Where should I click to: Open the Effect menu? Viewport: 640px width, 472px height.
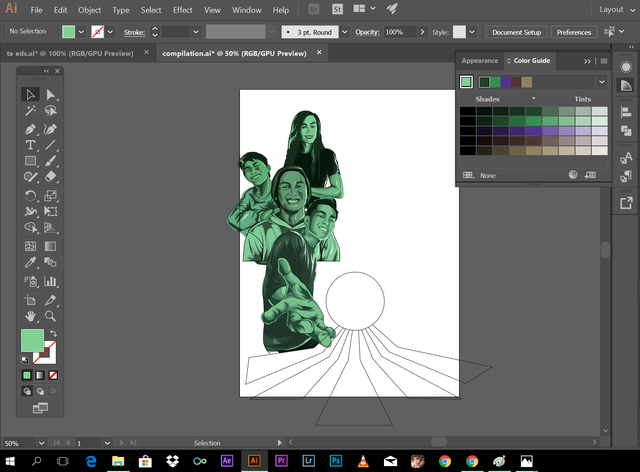tap(182, 9)
